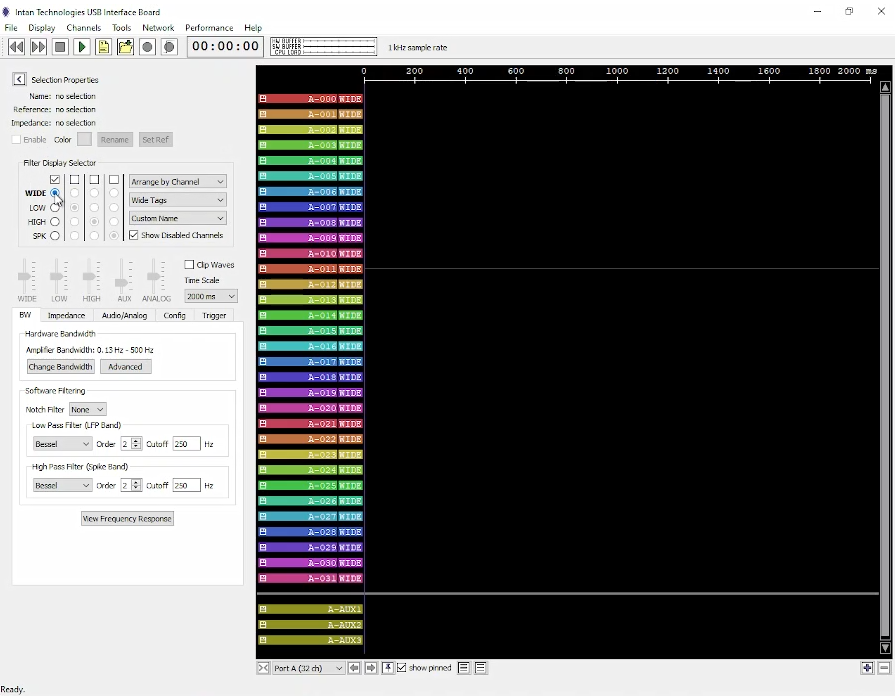Click the zoom in plus icon

(867, 668)
